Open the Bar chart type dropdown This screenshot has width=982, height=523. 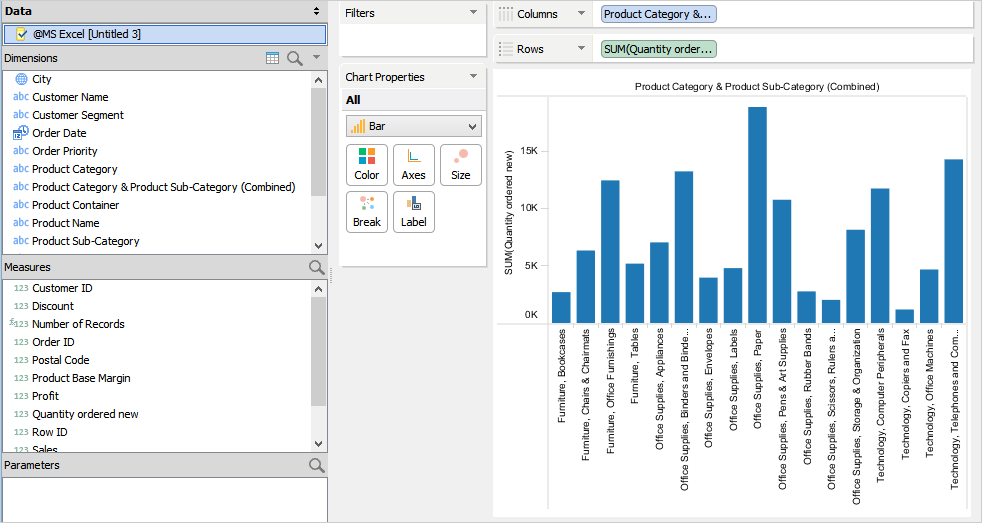[414, 126]
